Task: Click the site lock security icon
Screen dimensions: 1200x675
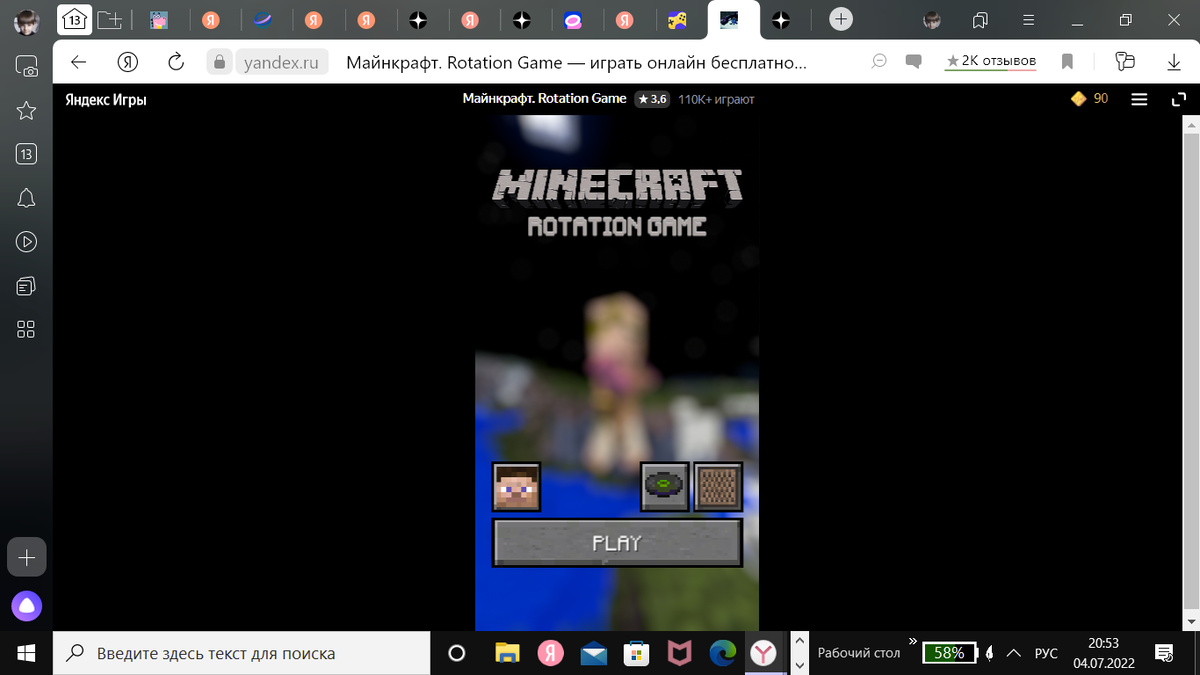Action: pyautogui.click(x=219, y=62)
